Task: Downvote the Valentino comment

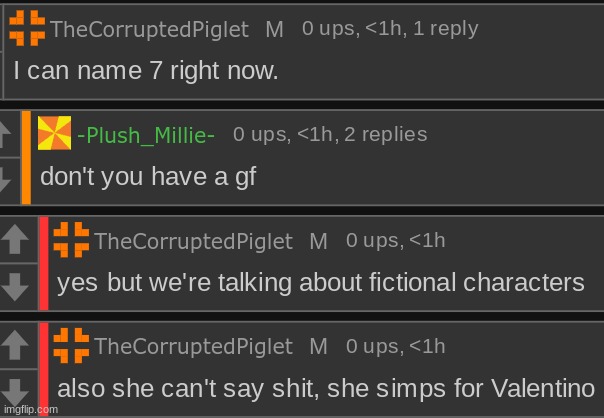Action: pos(15,392)
